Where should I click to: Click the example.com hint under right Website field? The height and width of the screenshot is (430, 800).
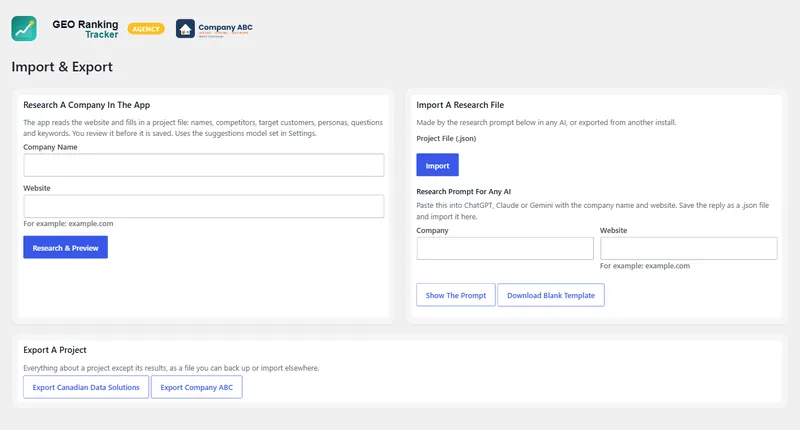645,266
